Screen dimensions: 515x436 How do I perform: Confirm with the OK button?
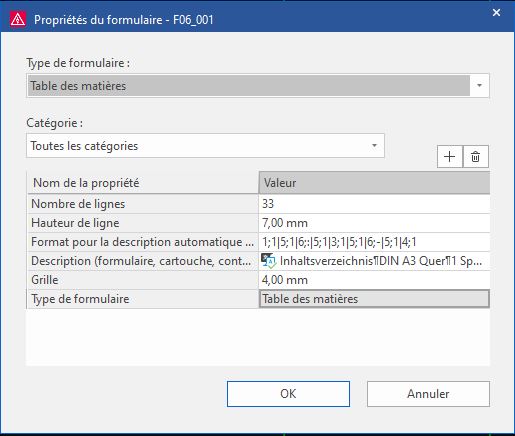tap(288, 394)
